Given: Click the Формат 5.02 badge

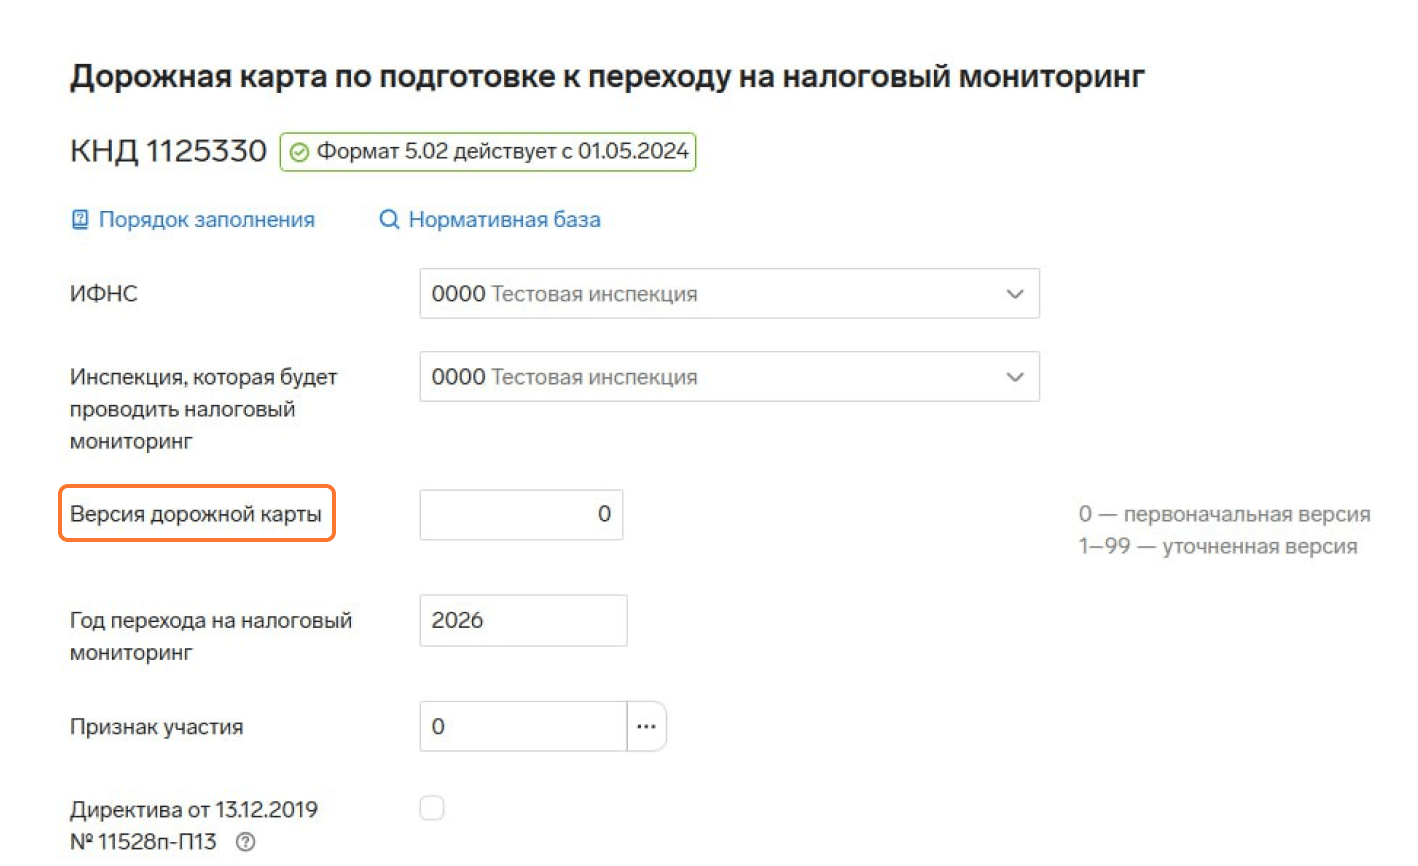Looking at the screenshot, I should (x=488, y=152).
